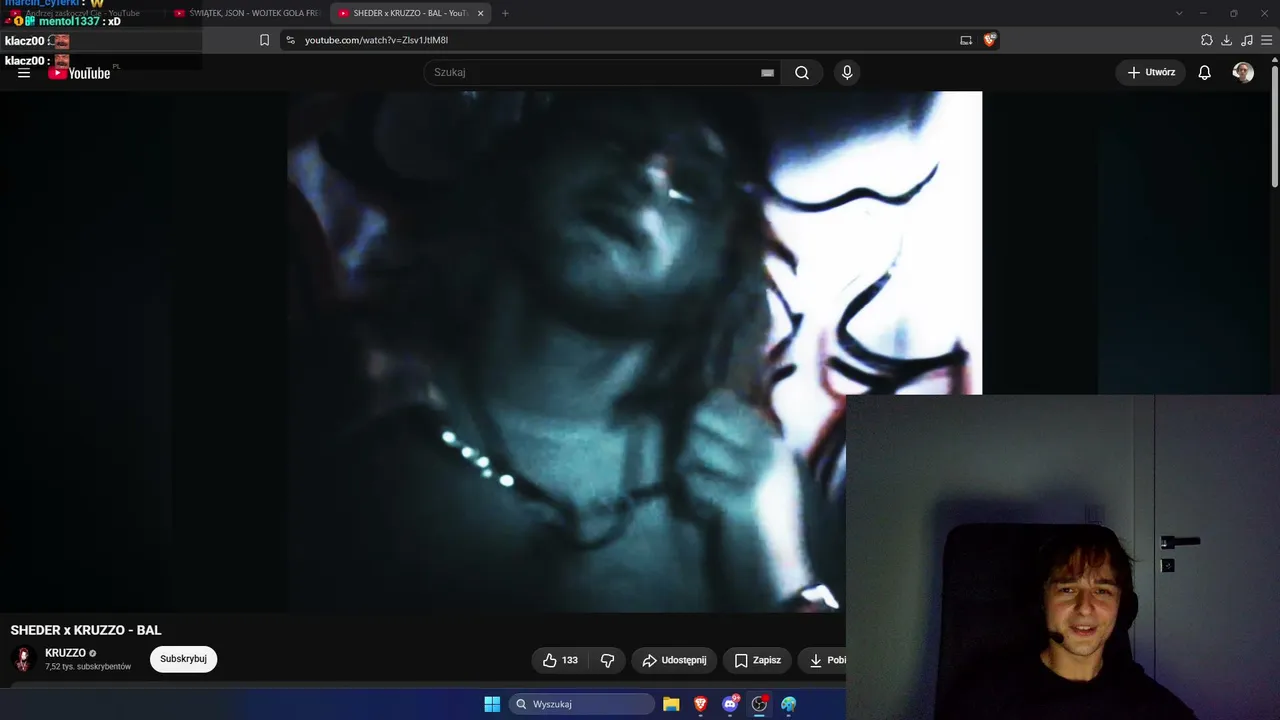Share the video via Udostępnij
The height and width of the screenshot is (720, 1280).
pos(674,660)
